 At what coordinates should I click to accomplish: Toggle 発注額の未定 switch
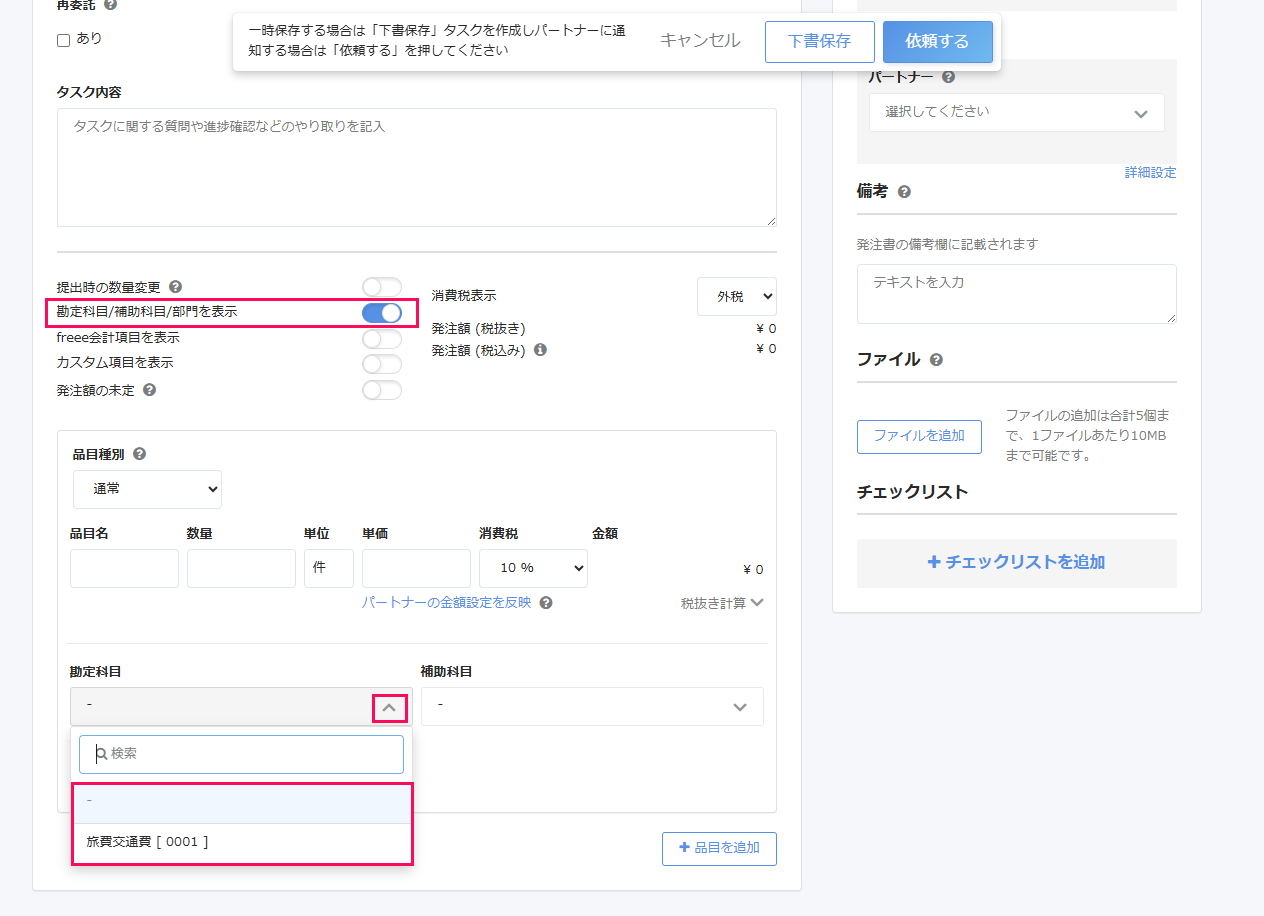(382, 390)
